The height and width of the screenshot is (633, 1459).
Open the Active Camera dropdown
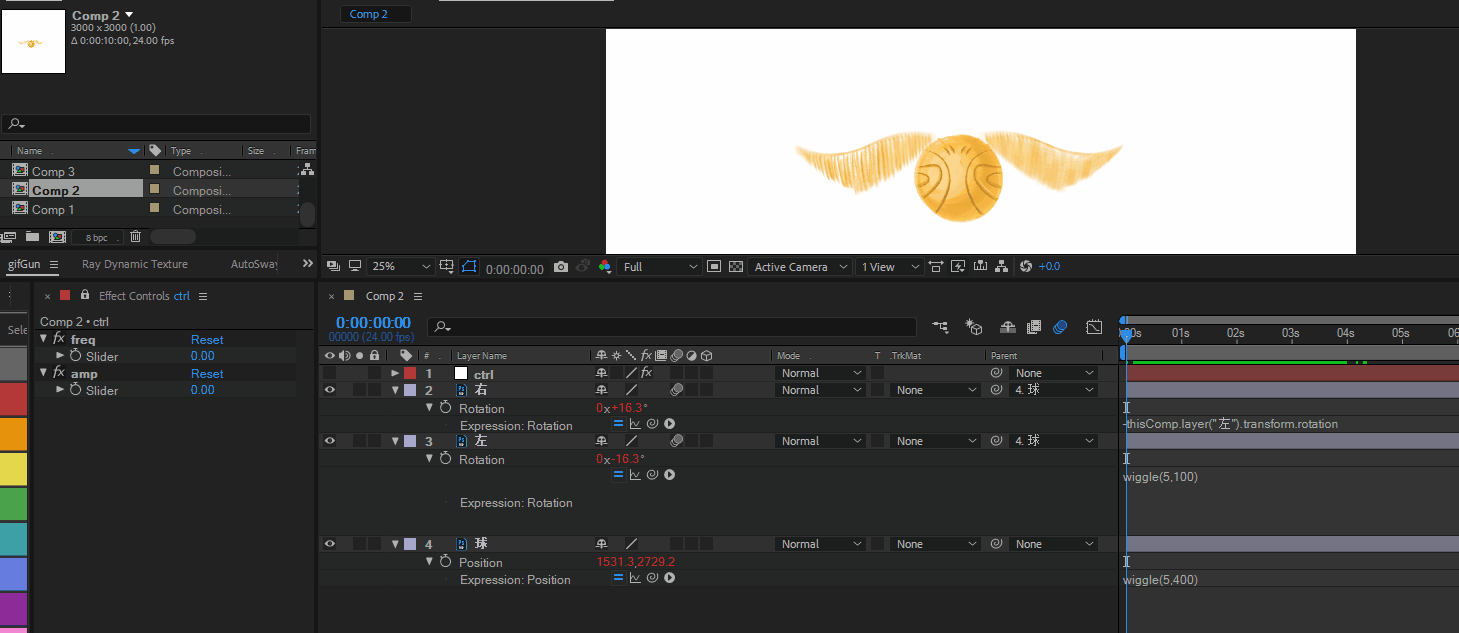point(801,267)
